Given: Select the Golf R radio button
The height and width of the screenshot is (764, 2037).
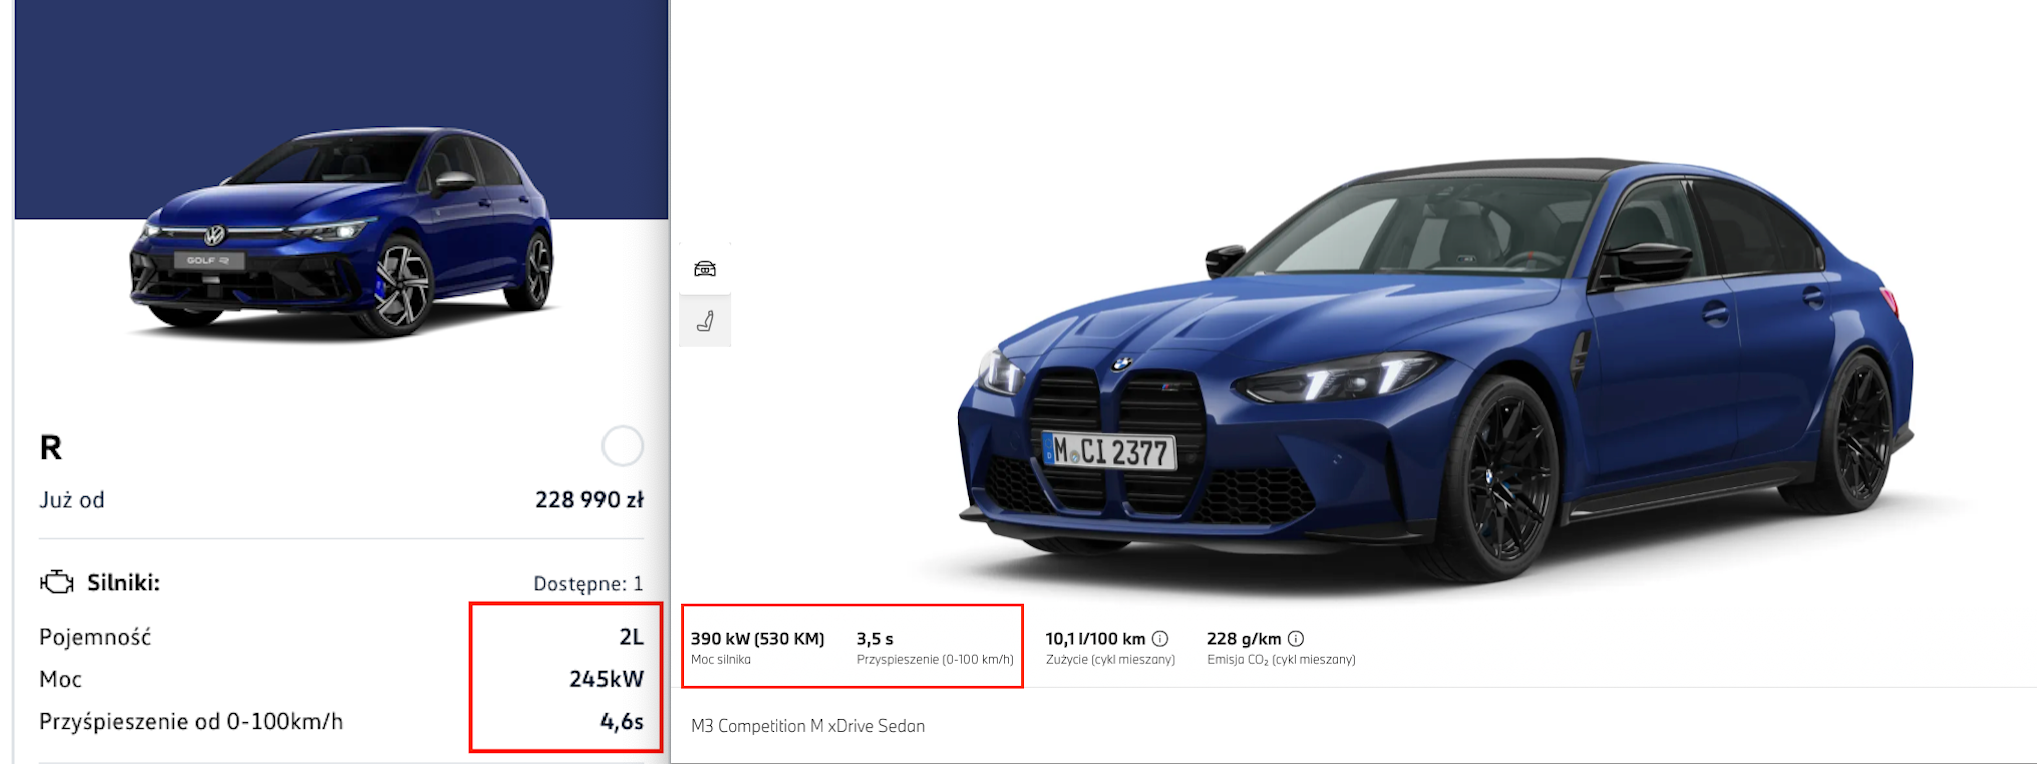Looking at the screenshot, I should (x=622, y=446).
